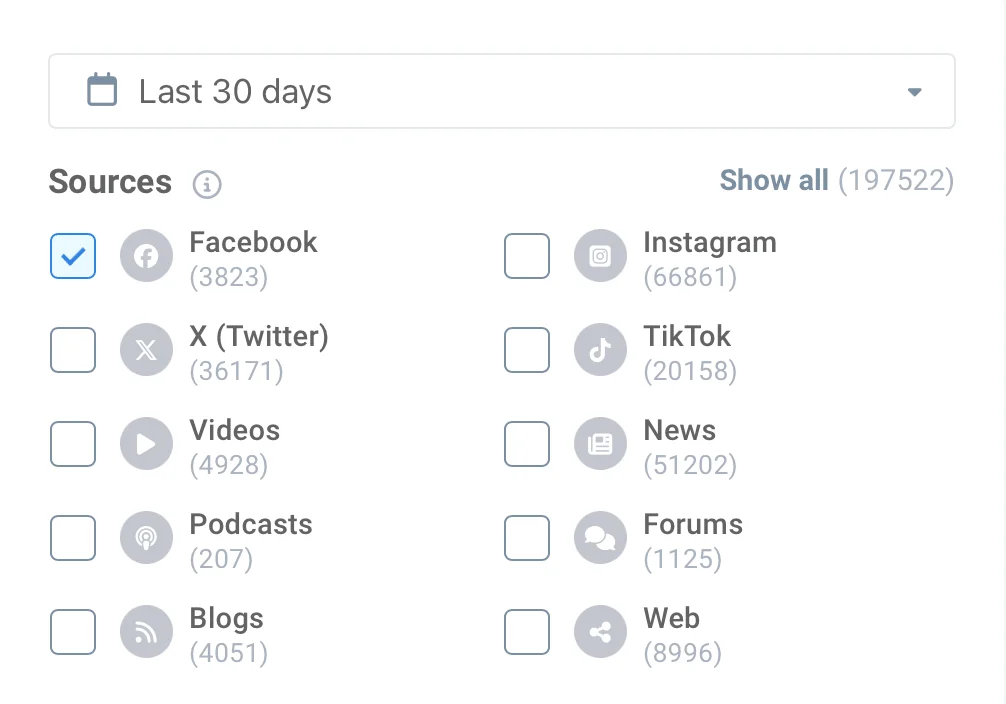1006x704 pixels.
Task: Select the TikTok source label
Action: (x=687, y=337)
